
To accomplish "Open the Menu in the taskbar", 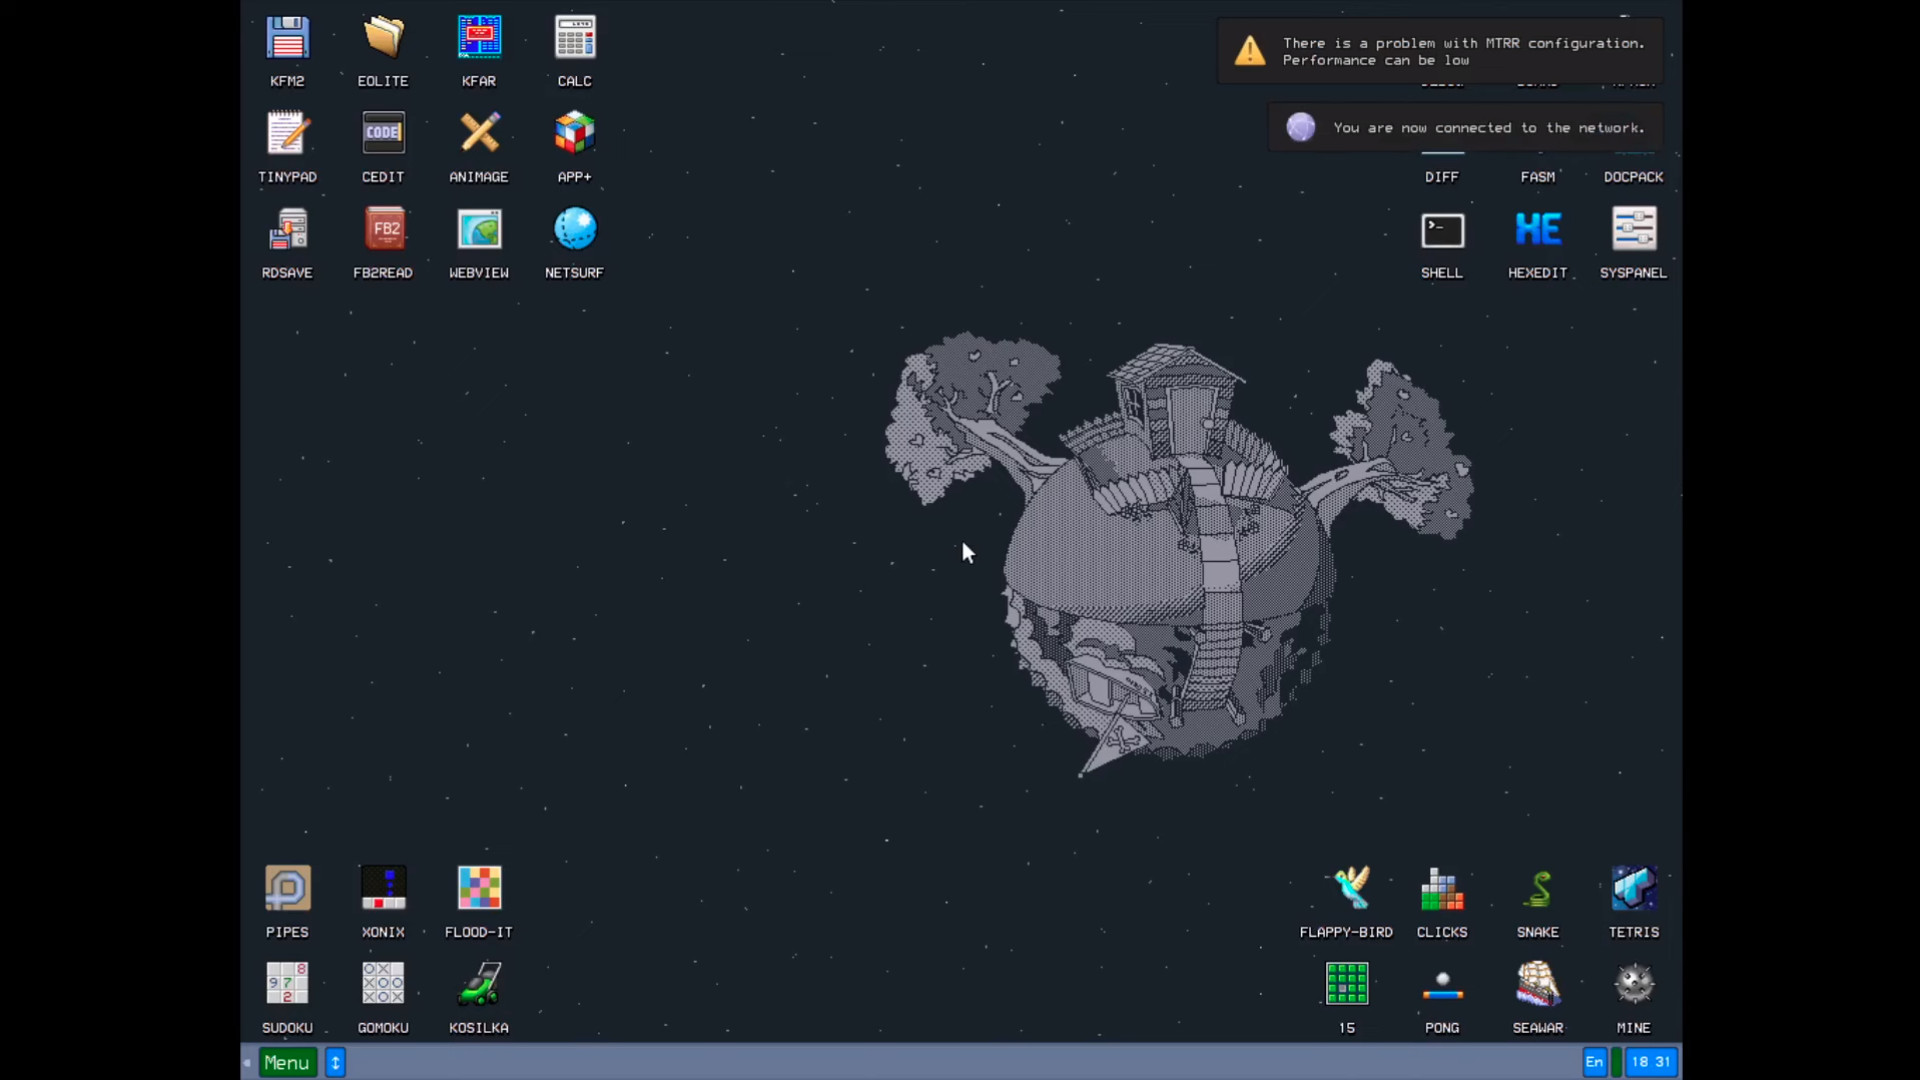I will (286, 1062).
